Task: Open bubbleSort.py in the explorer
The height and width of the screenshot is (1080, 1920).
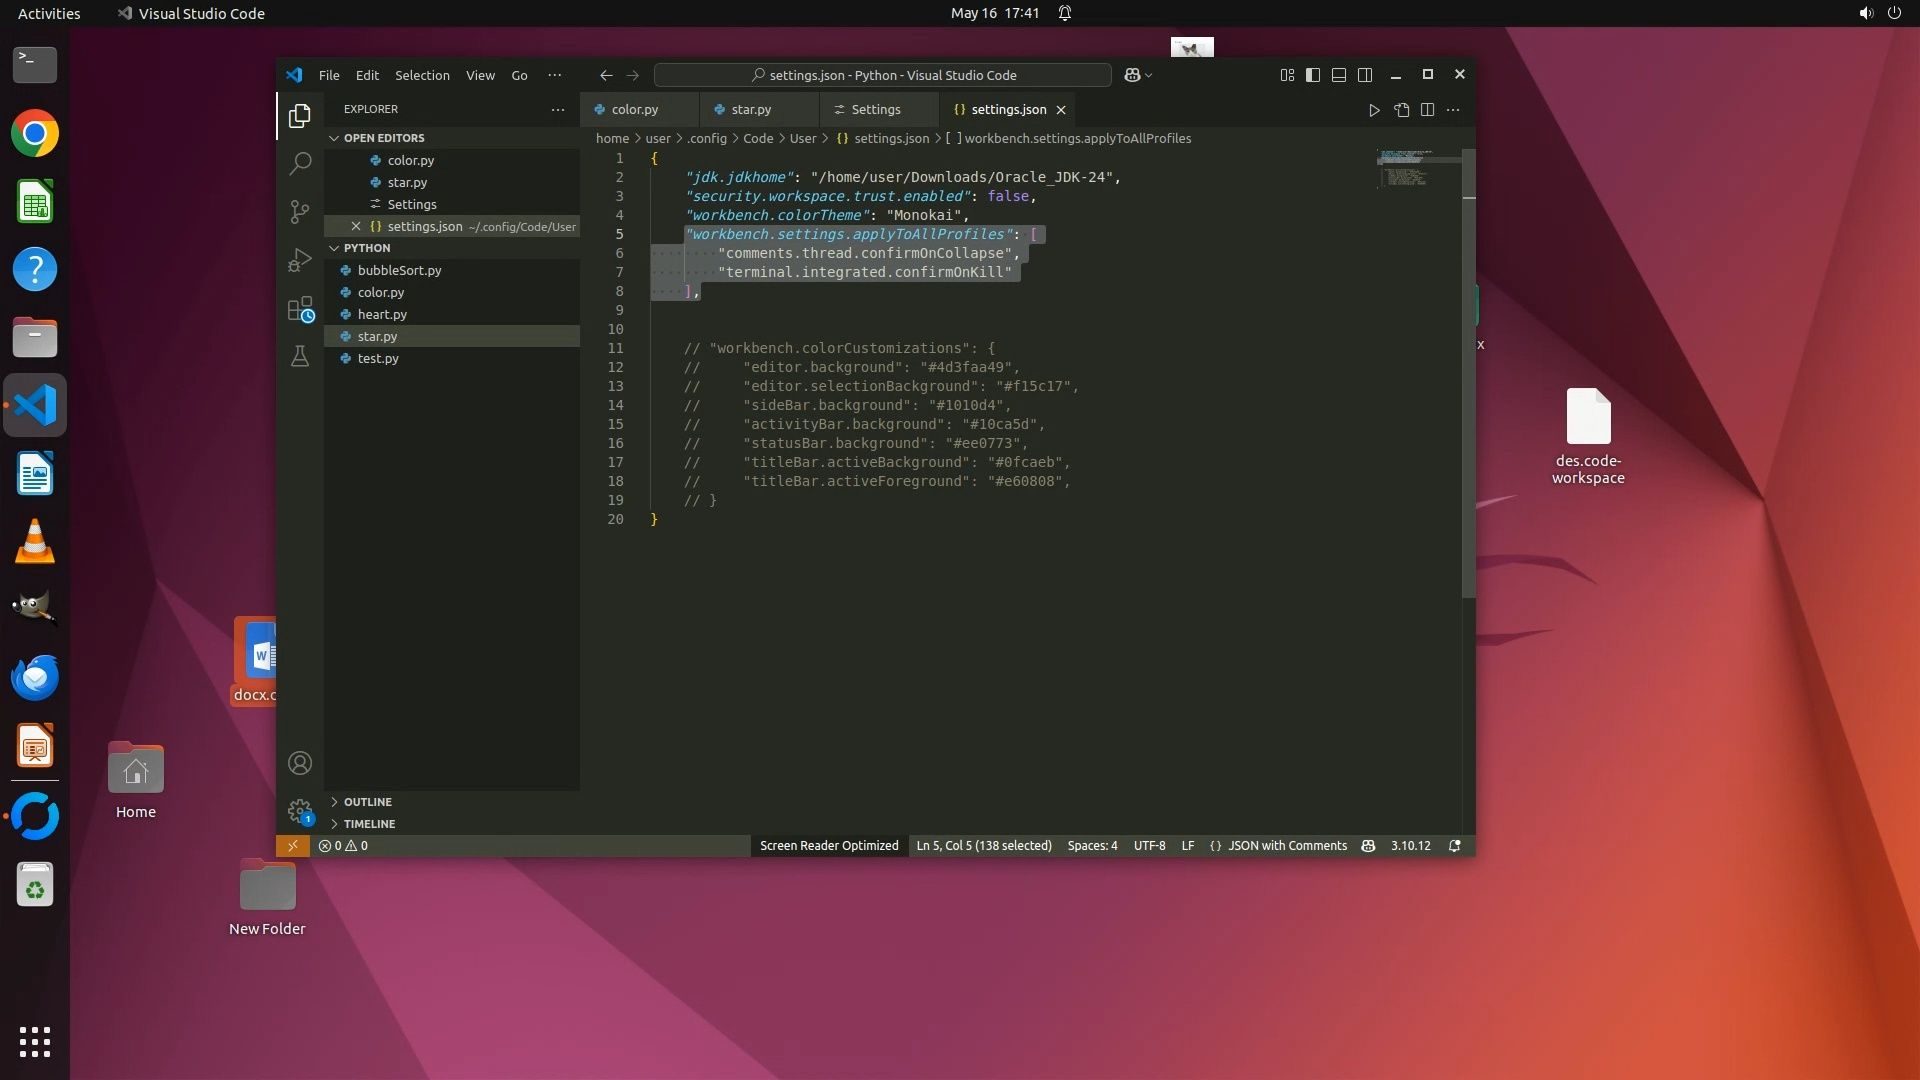Action: click(x=399, y=270)
